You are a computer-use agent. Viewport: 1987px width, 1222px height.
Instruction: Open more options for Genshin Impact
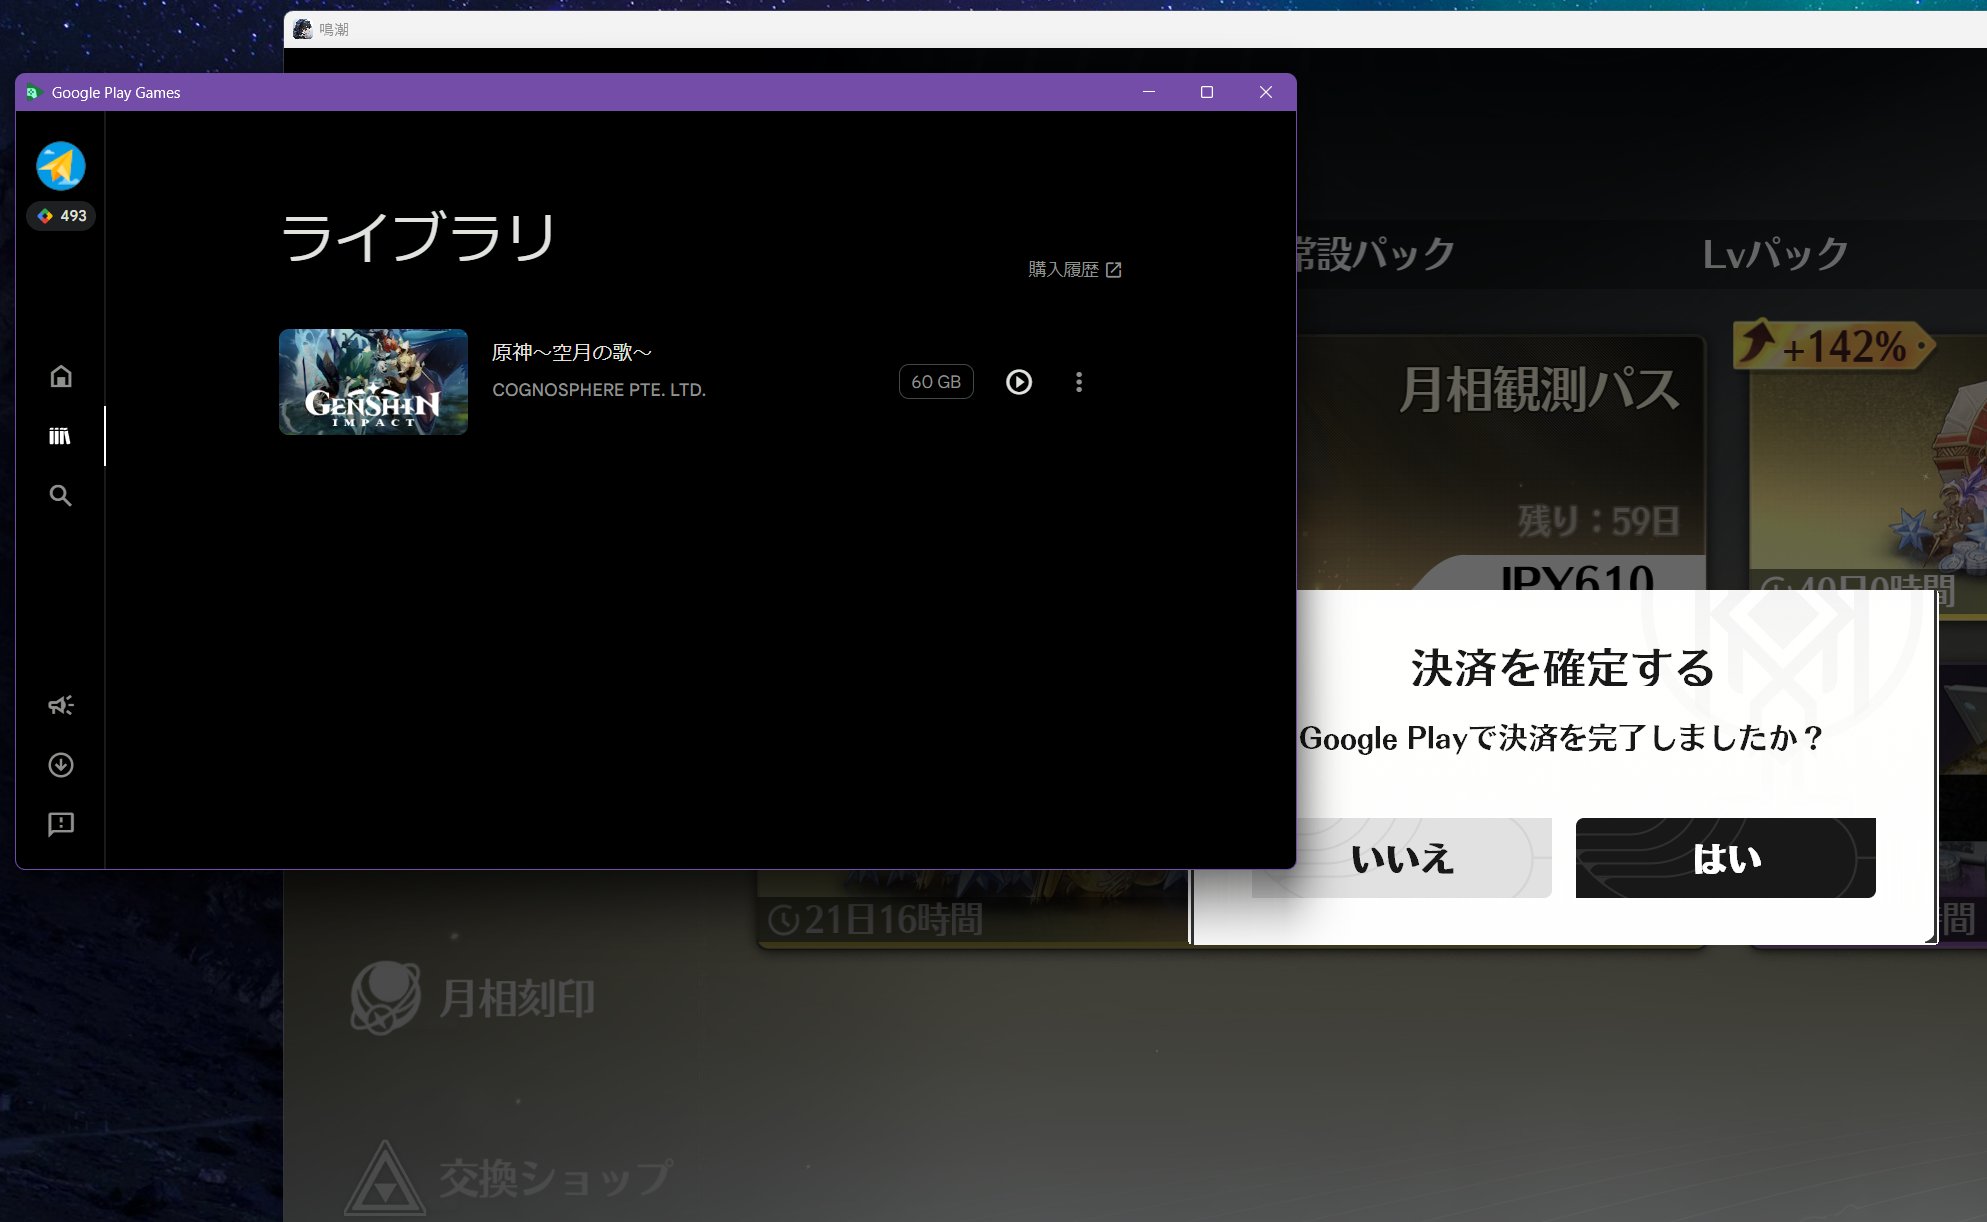(x=1079, y=382)
